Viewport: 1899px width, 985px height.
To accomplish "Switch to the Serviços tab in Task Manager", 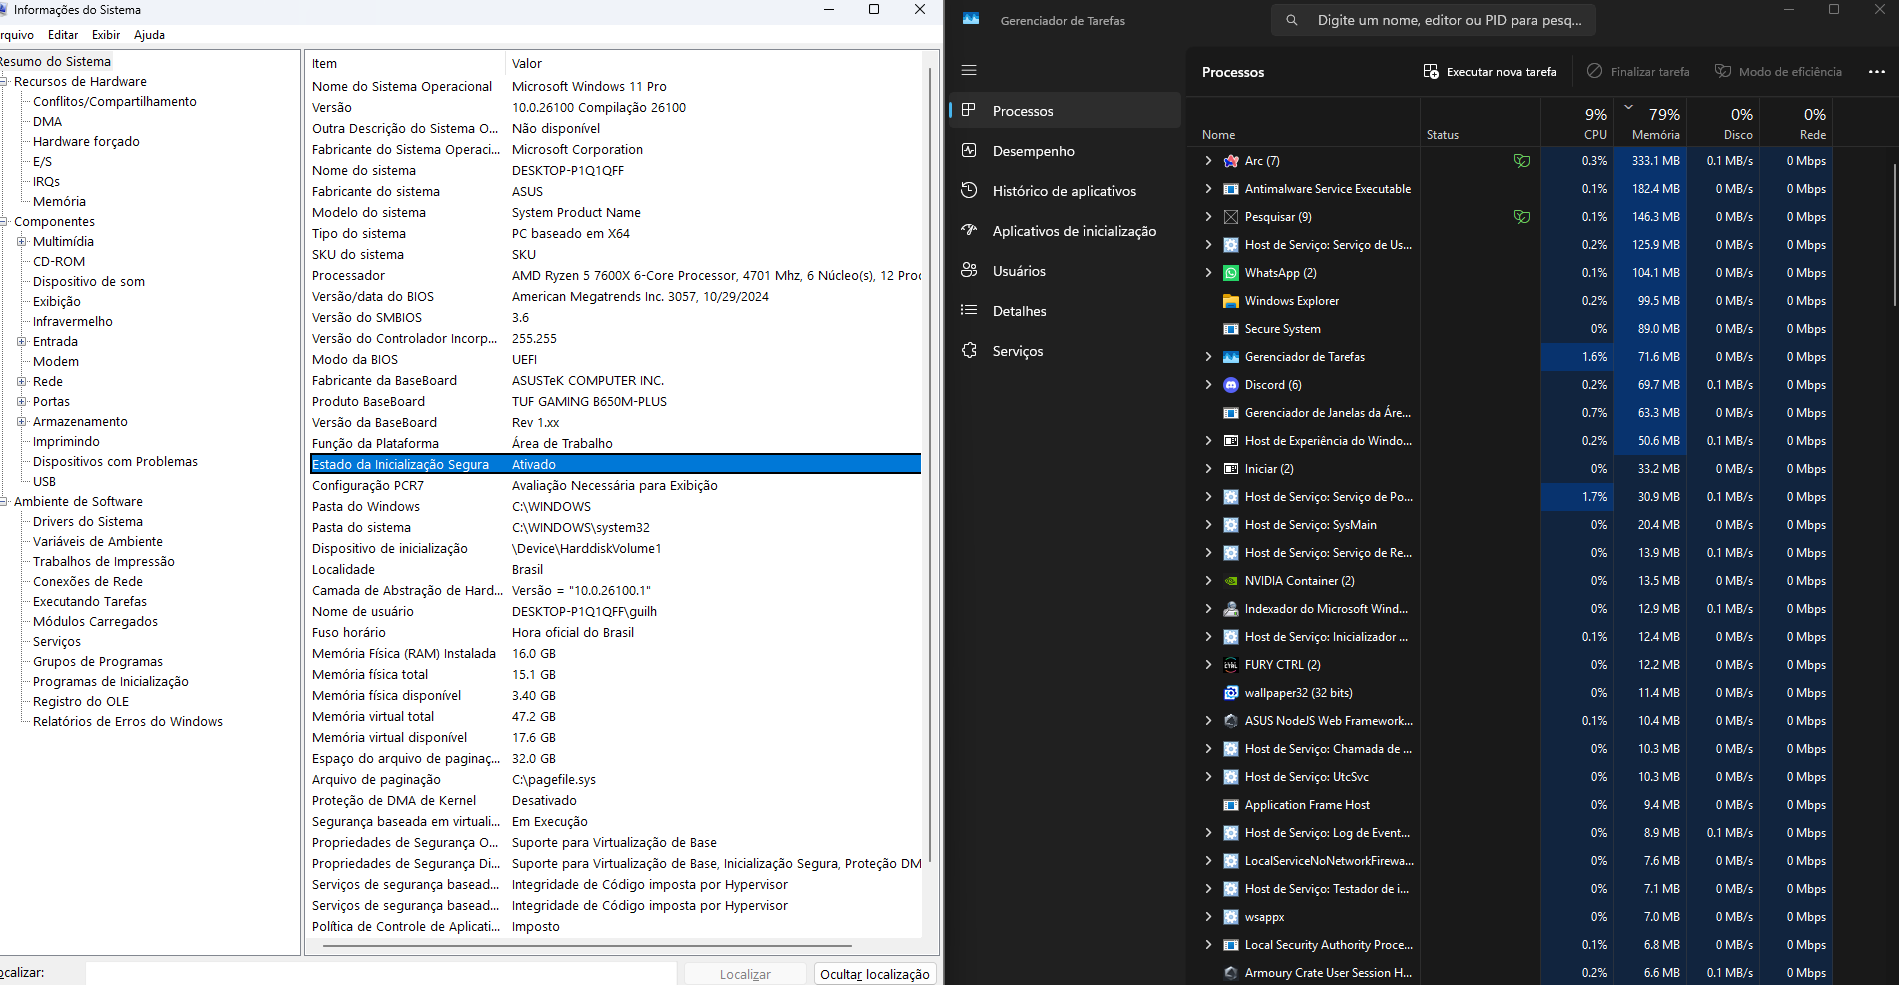I will point(1065,351).
